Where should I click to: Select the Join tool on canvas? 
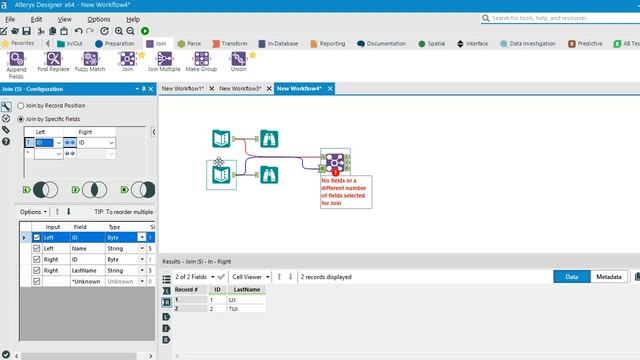pyautogui.click(x=335, y=162)
